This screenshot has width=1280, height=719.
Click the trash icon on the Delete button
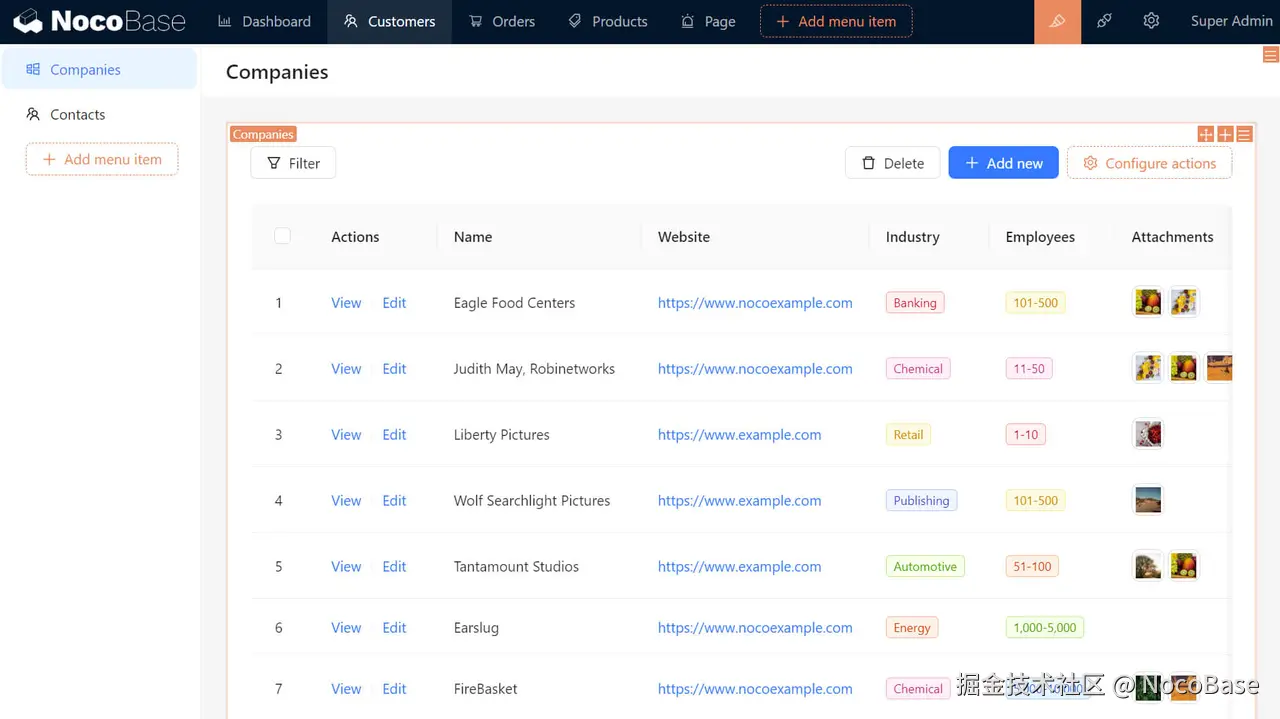click(869, 163)
